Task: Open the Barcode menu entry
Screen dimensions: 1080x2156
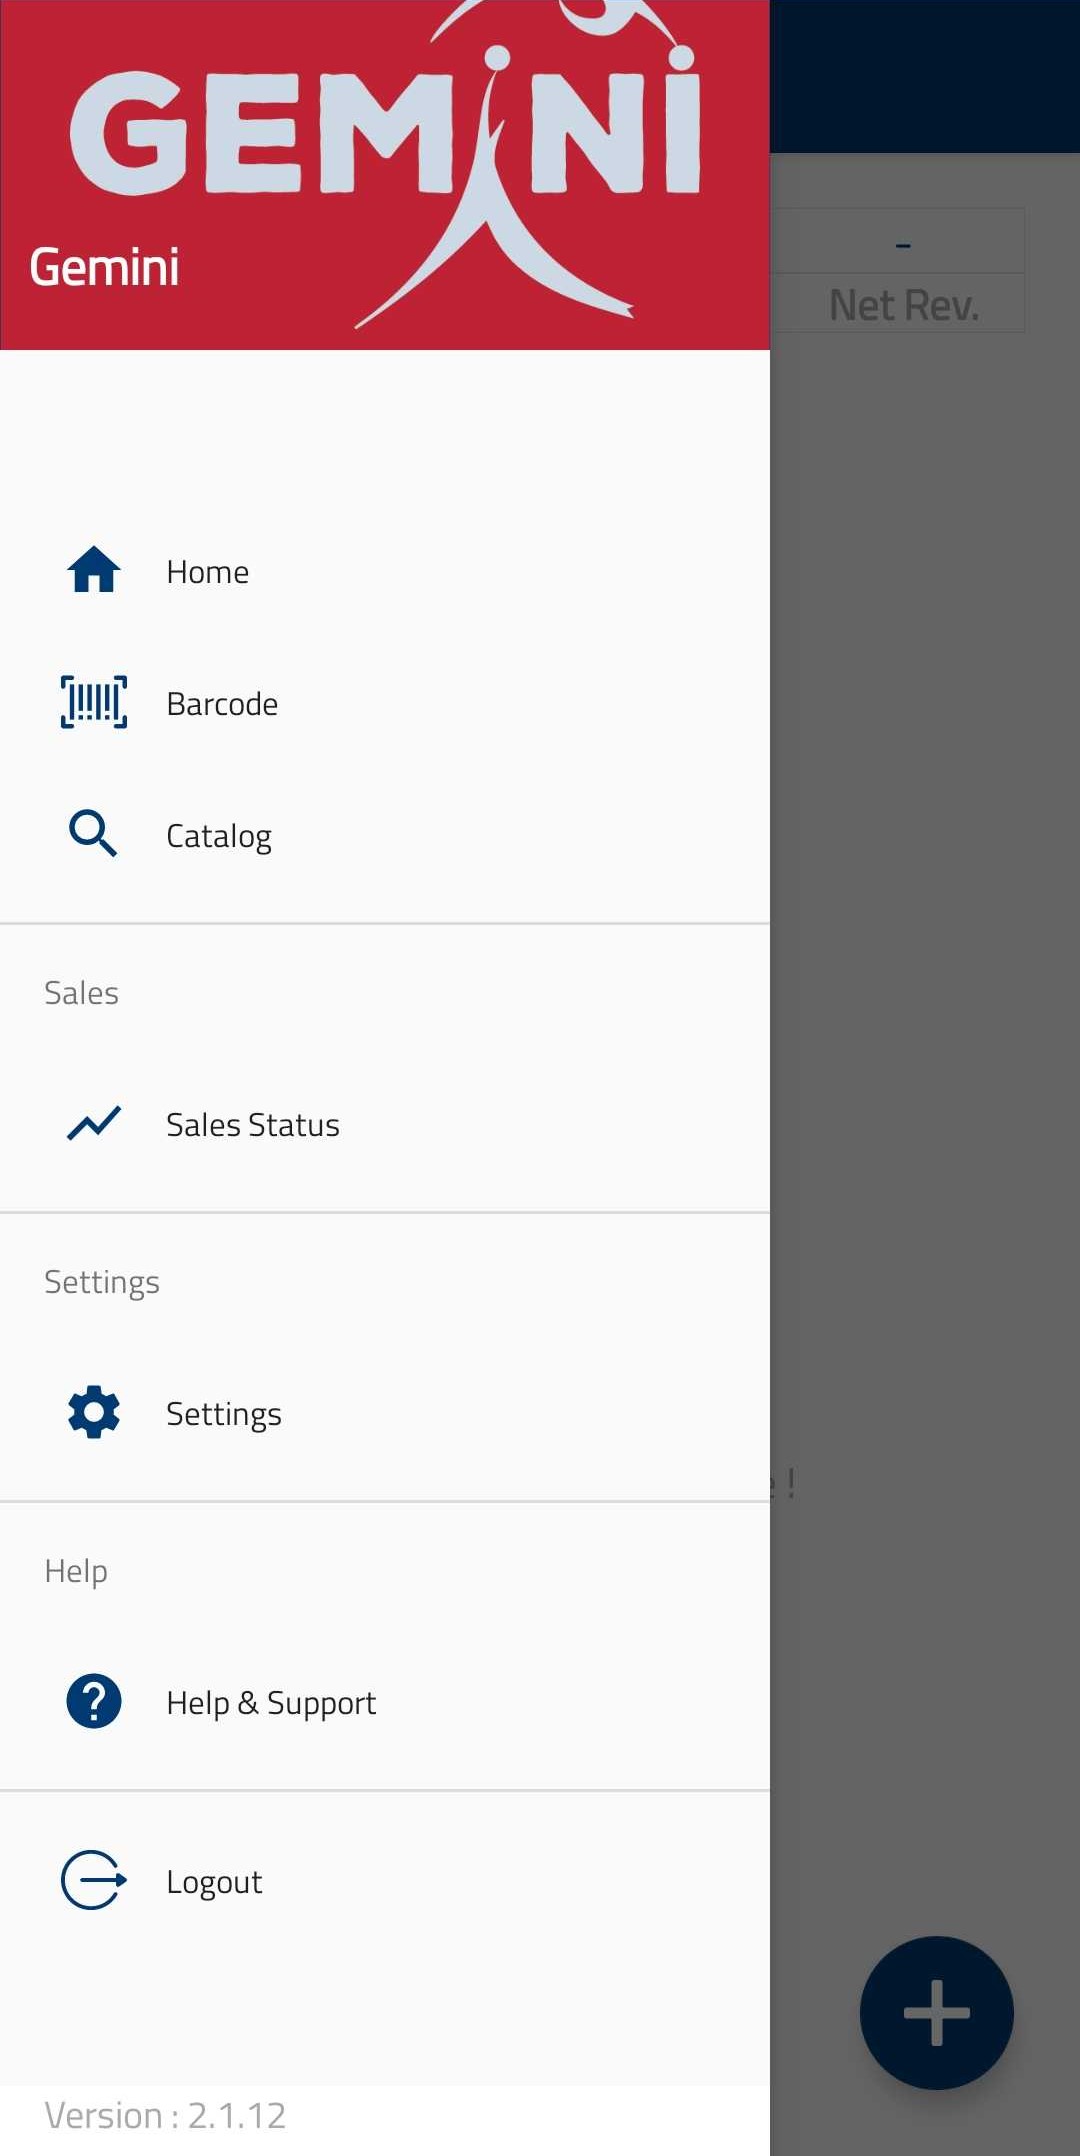Action: (222, 704)
